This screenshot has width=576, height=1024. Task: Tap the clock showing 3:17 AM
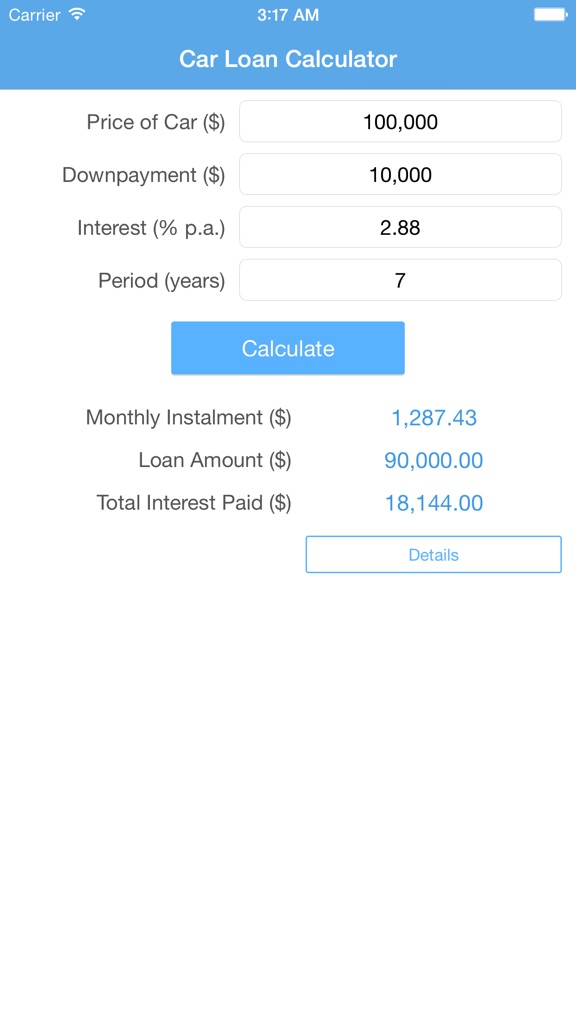288,15
